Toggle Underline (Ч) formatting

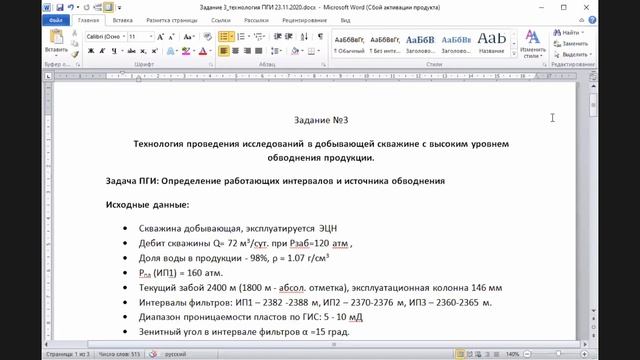coord(114,51)
